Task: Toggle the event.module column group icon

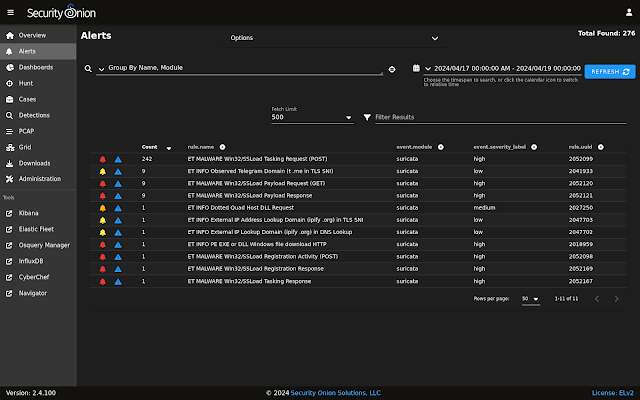Action: point(441,147)
